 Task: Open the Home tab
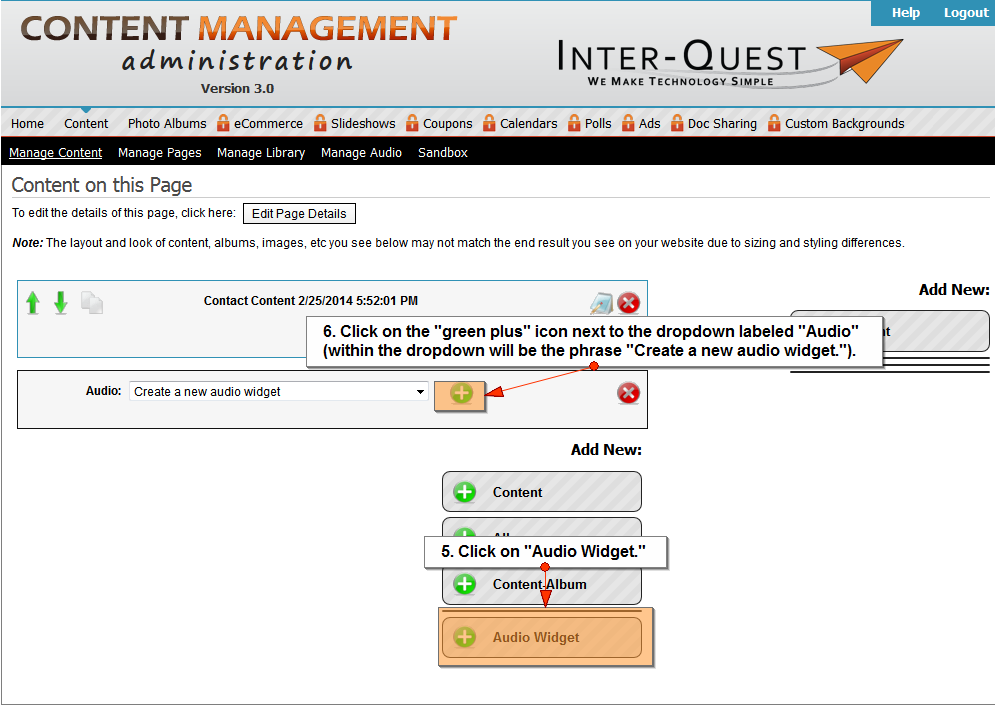pos(27,124)
